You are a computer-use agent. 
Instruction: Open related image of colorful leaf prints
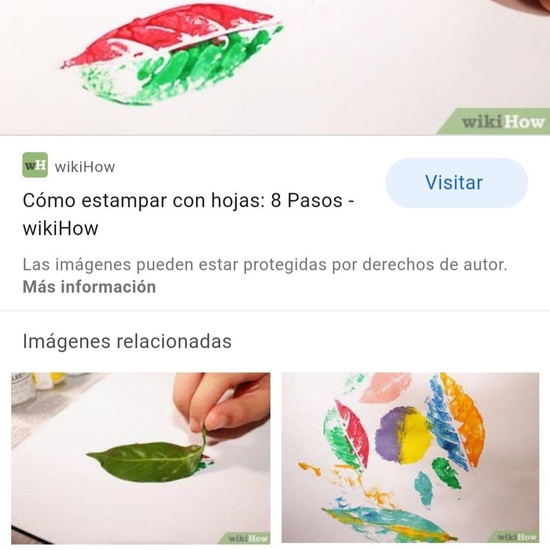click(410, 458)
